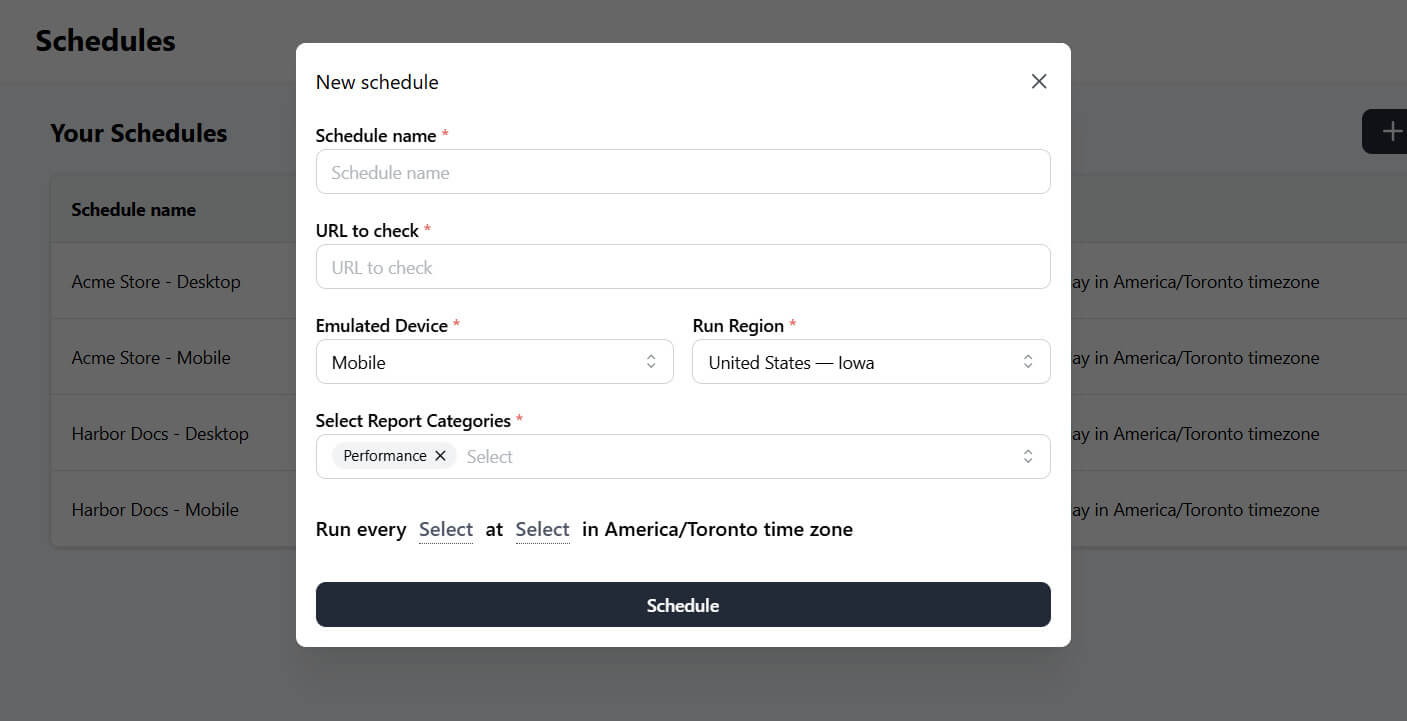
Task: Pick the run time after 'at'
Action: tap(542, 529)
